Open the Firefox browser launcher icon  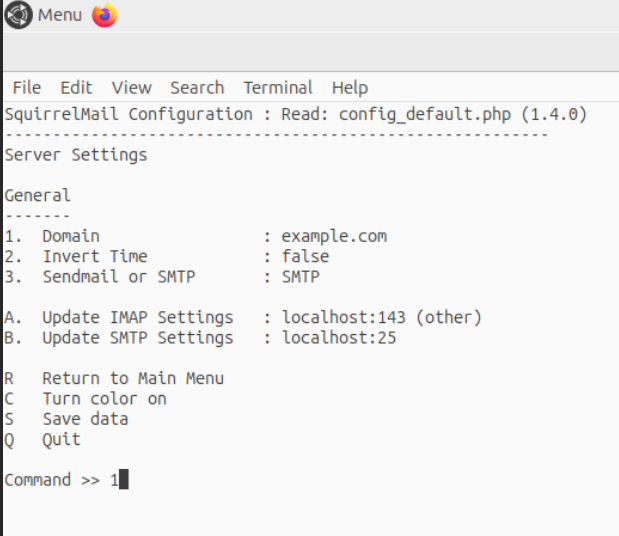pos(105,15)
